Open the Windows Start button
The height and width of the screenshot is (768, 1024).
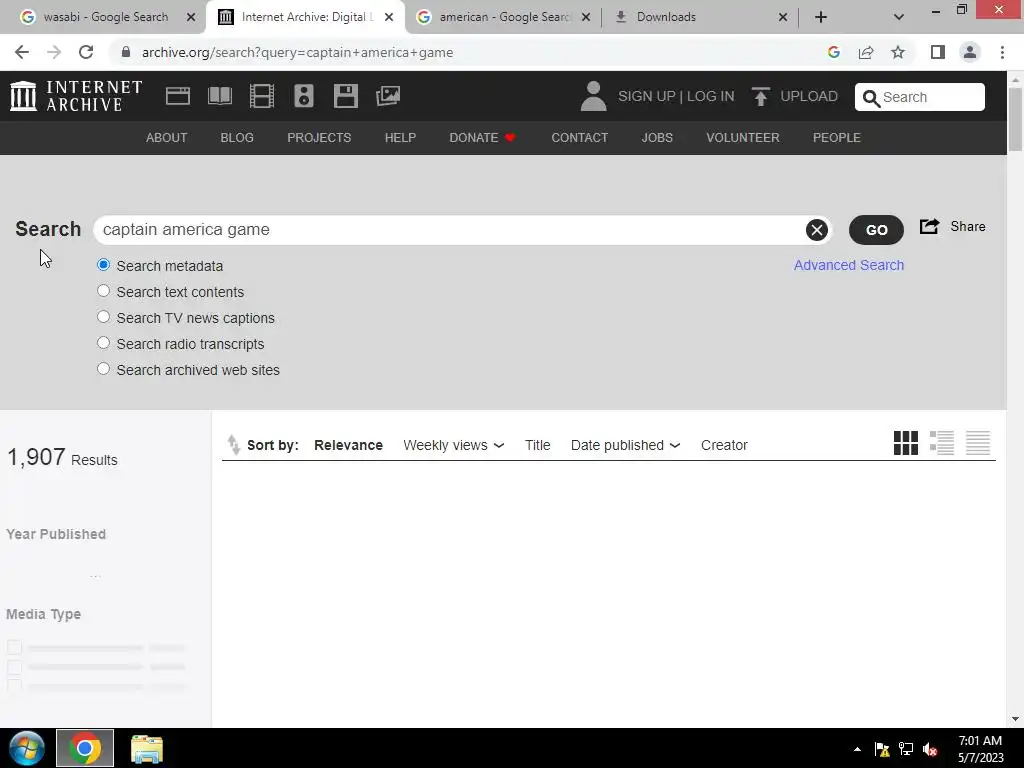pyautogui.click(x=26, y=748)
